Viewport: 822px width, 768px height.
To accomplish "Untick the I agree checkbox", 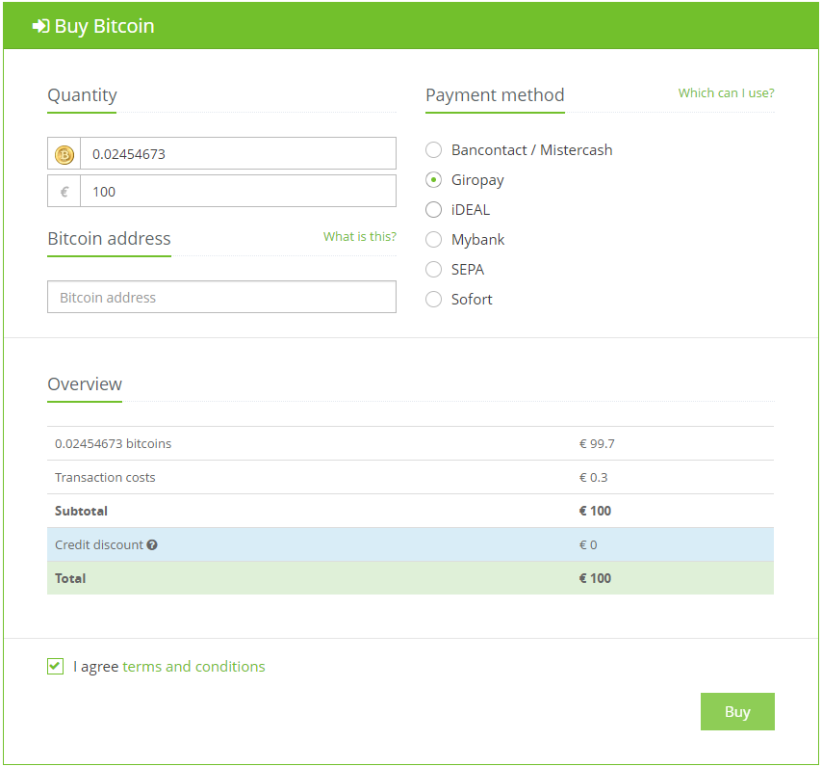I will [x=55, y=666].
